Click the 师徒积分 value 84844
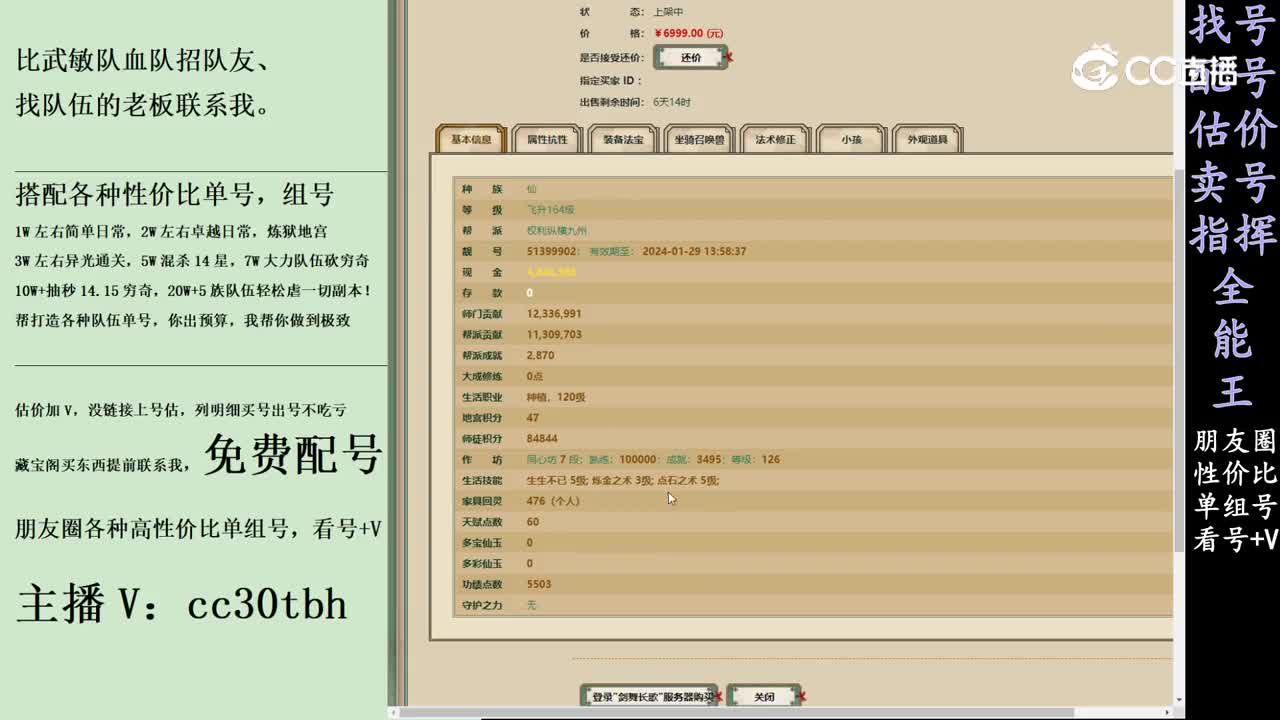Image resolution: width=1280 pixels, height=720 pixels. point(542,439)
